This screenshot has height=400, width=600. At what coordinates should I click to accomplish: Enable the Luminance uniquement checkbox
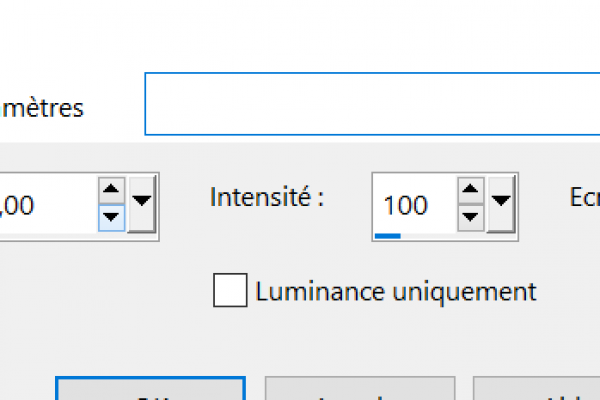(230, 290)
